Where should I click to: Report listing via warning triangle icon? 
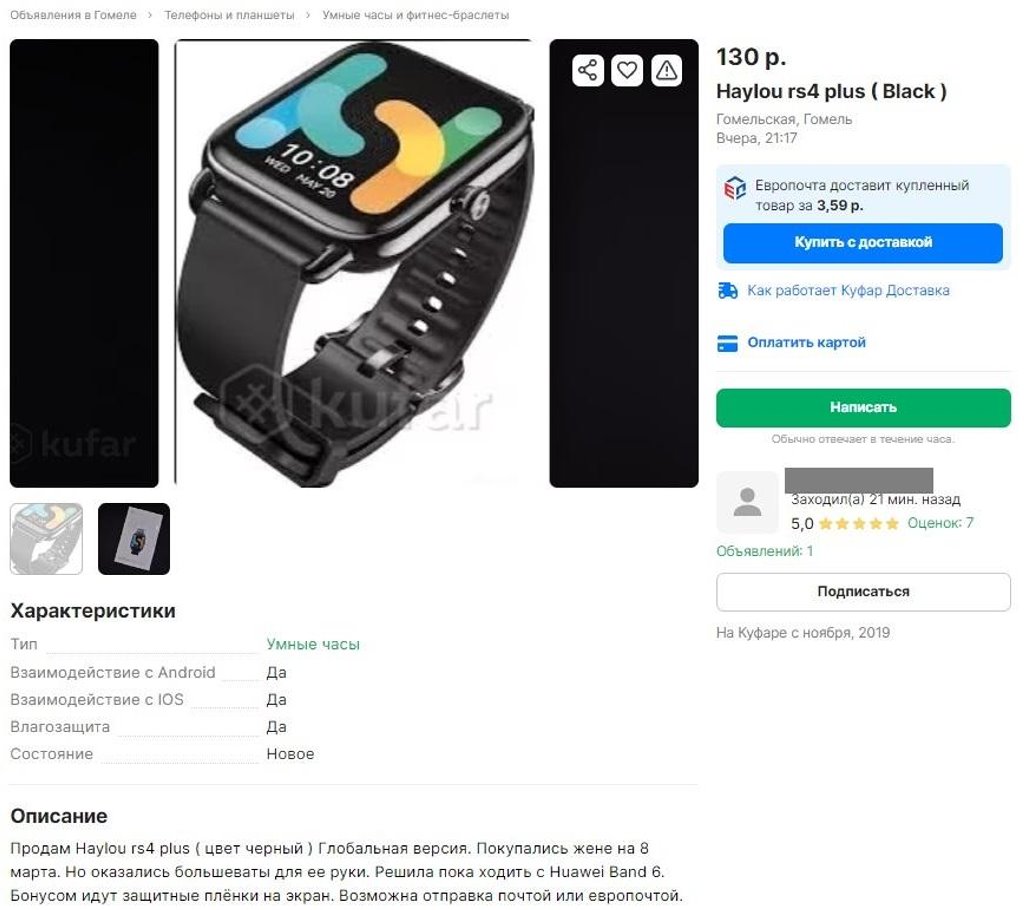666,70
